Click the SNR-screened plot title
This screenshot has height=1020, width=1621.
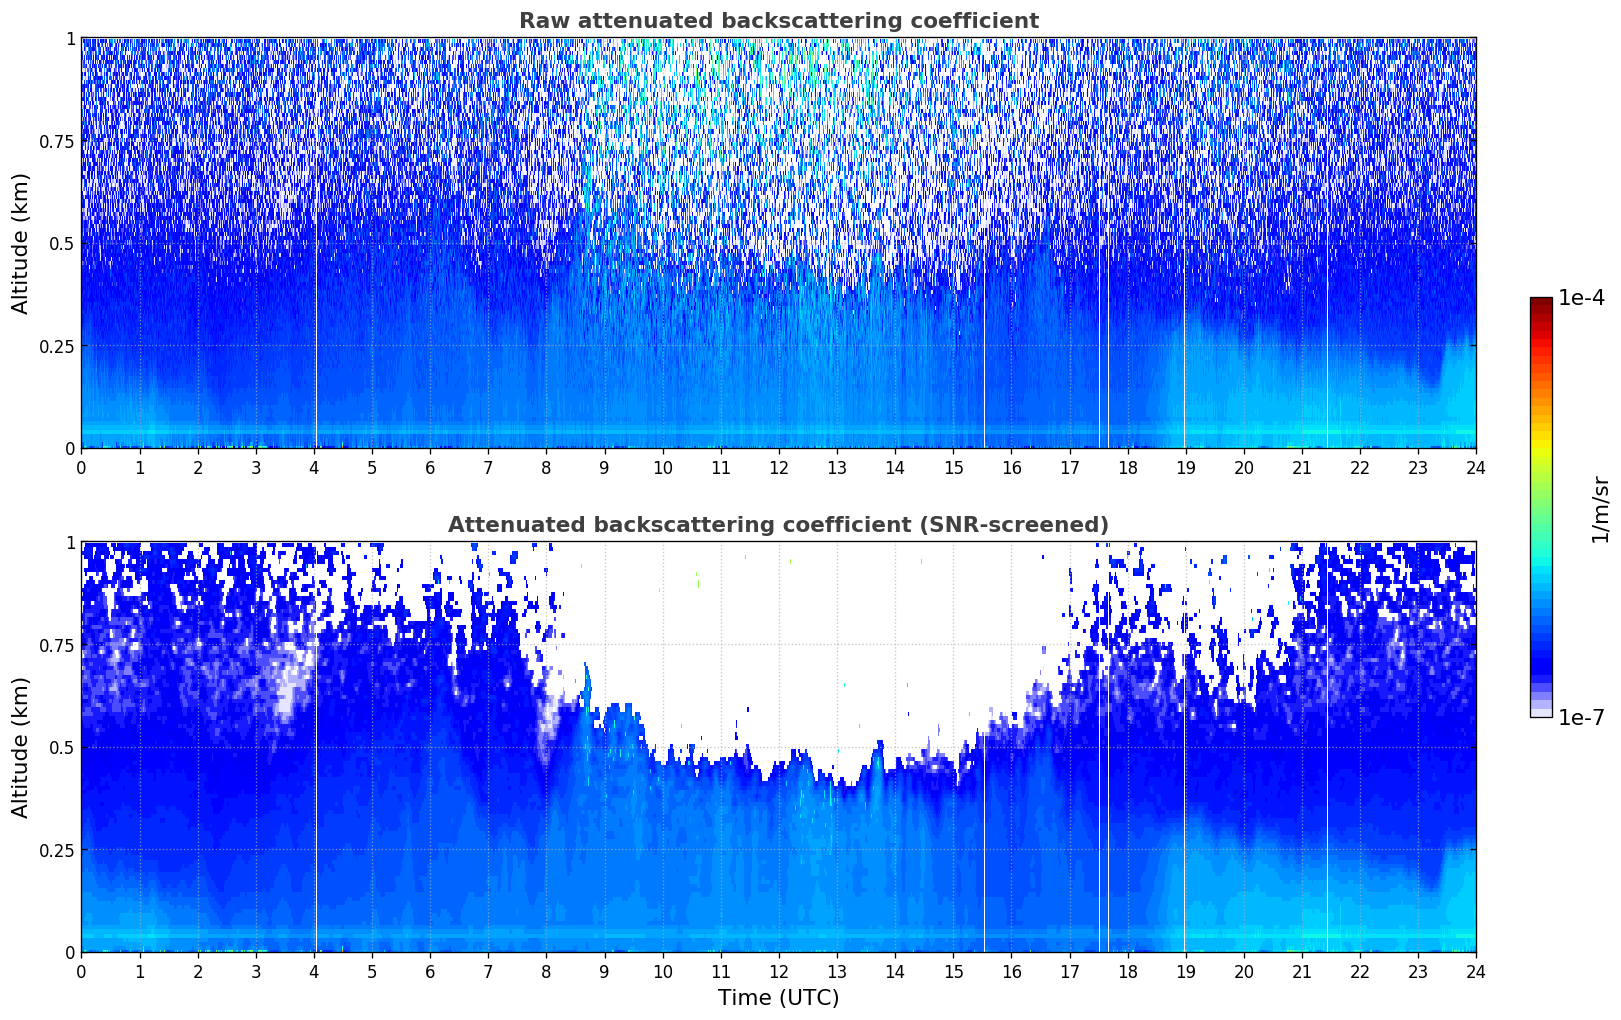778,525
